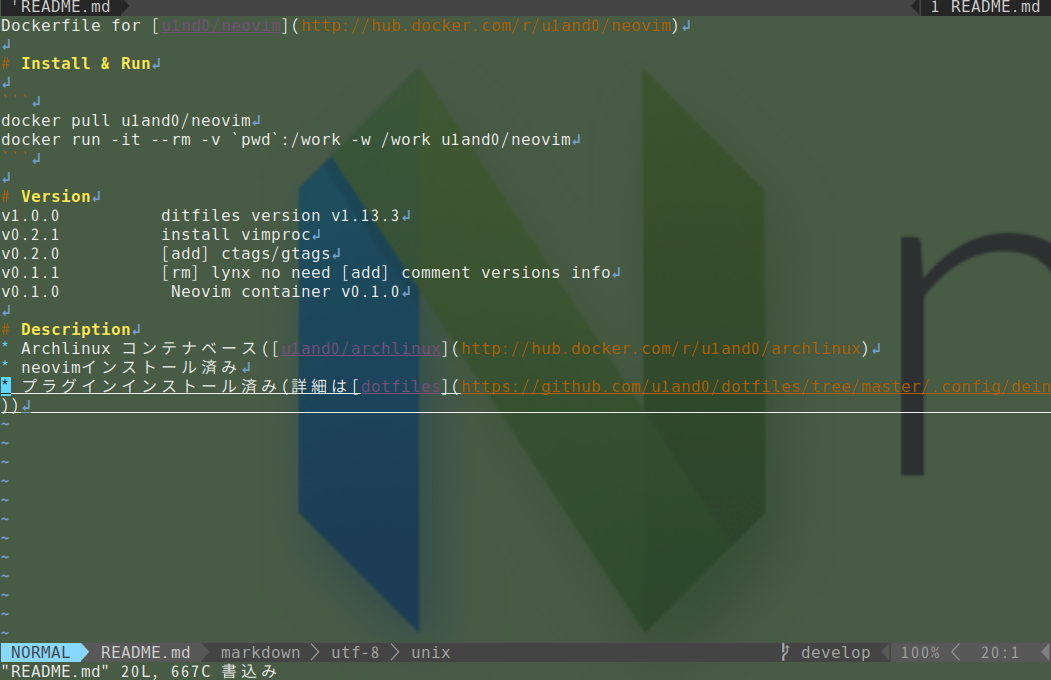Image resolution: width=1051 pixels, height=680 pixels.
Task: Open the u1nd0/neovim link text
Action: tap(221, 26)
